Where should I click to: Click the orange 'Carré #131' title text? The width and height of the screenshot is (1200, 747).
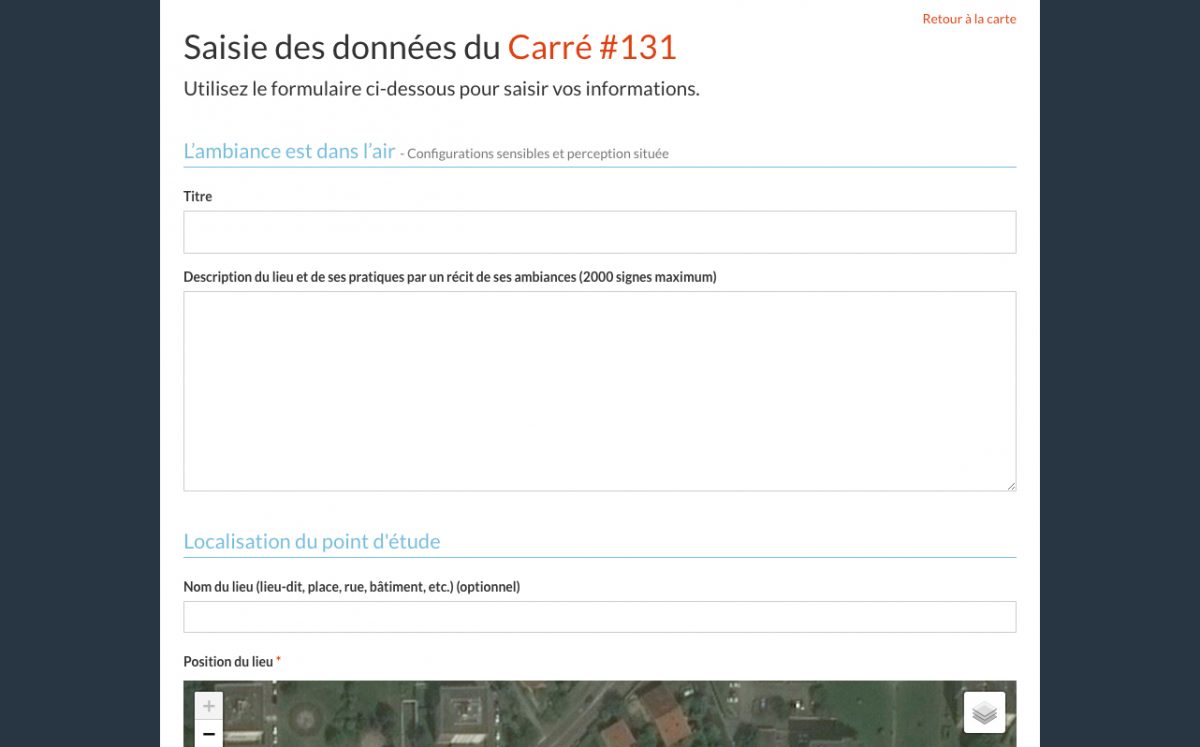[x=592, y=47]
